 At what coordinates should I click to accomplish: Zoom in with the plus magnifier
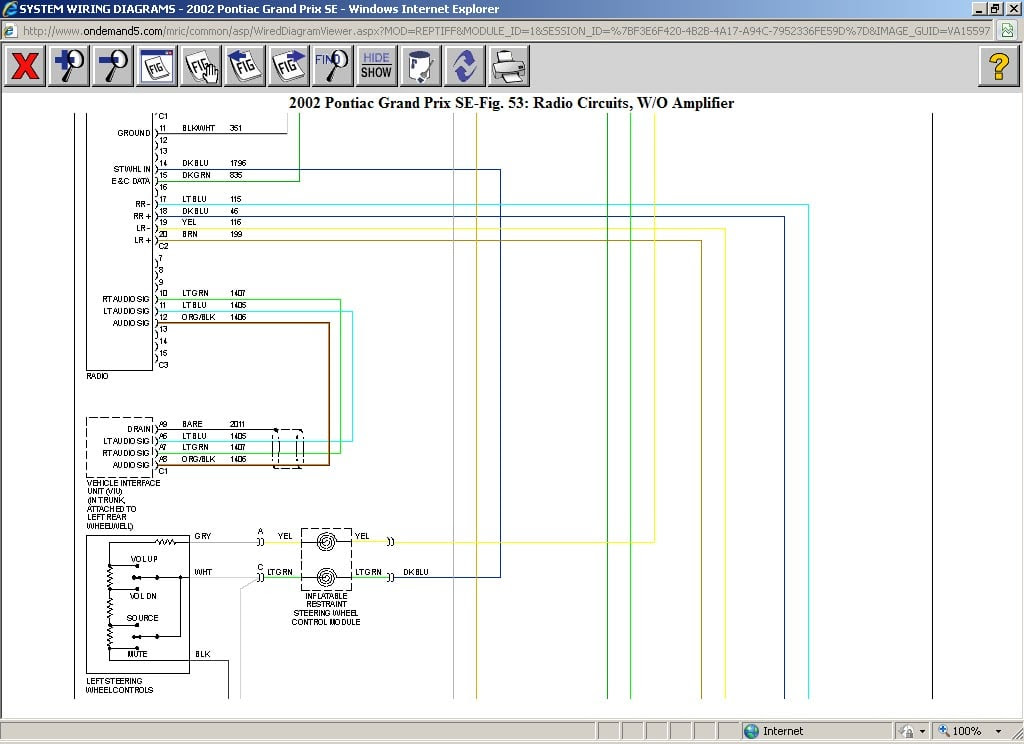[x=69, y=66]
